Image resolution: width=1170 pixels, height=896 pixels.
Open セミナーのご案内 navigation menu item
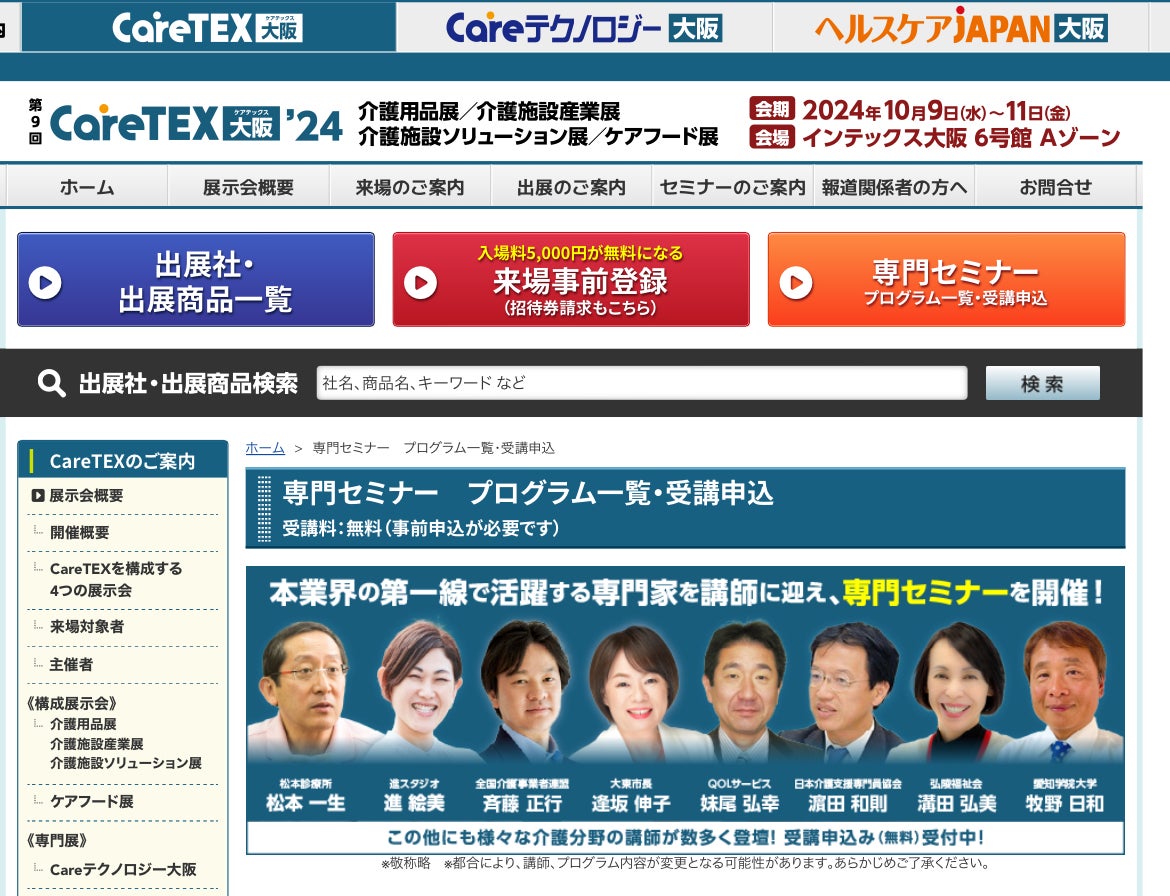(x=732, y=187)
